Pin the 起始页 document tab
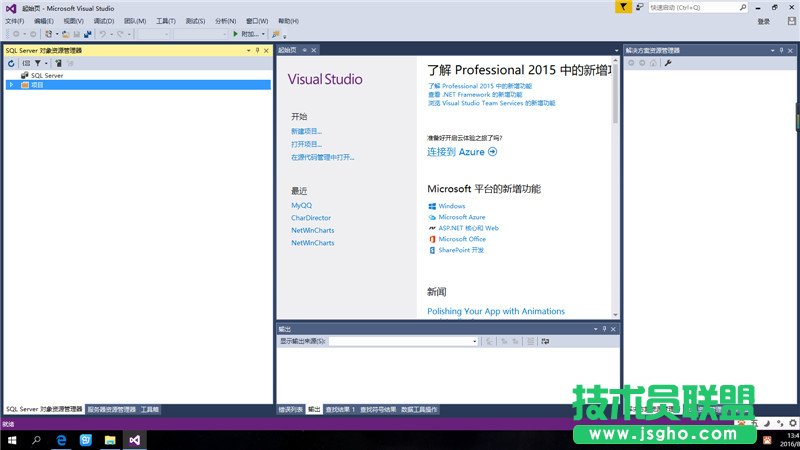Viewport: 800px width, 450px height. 305,50
